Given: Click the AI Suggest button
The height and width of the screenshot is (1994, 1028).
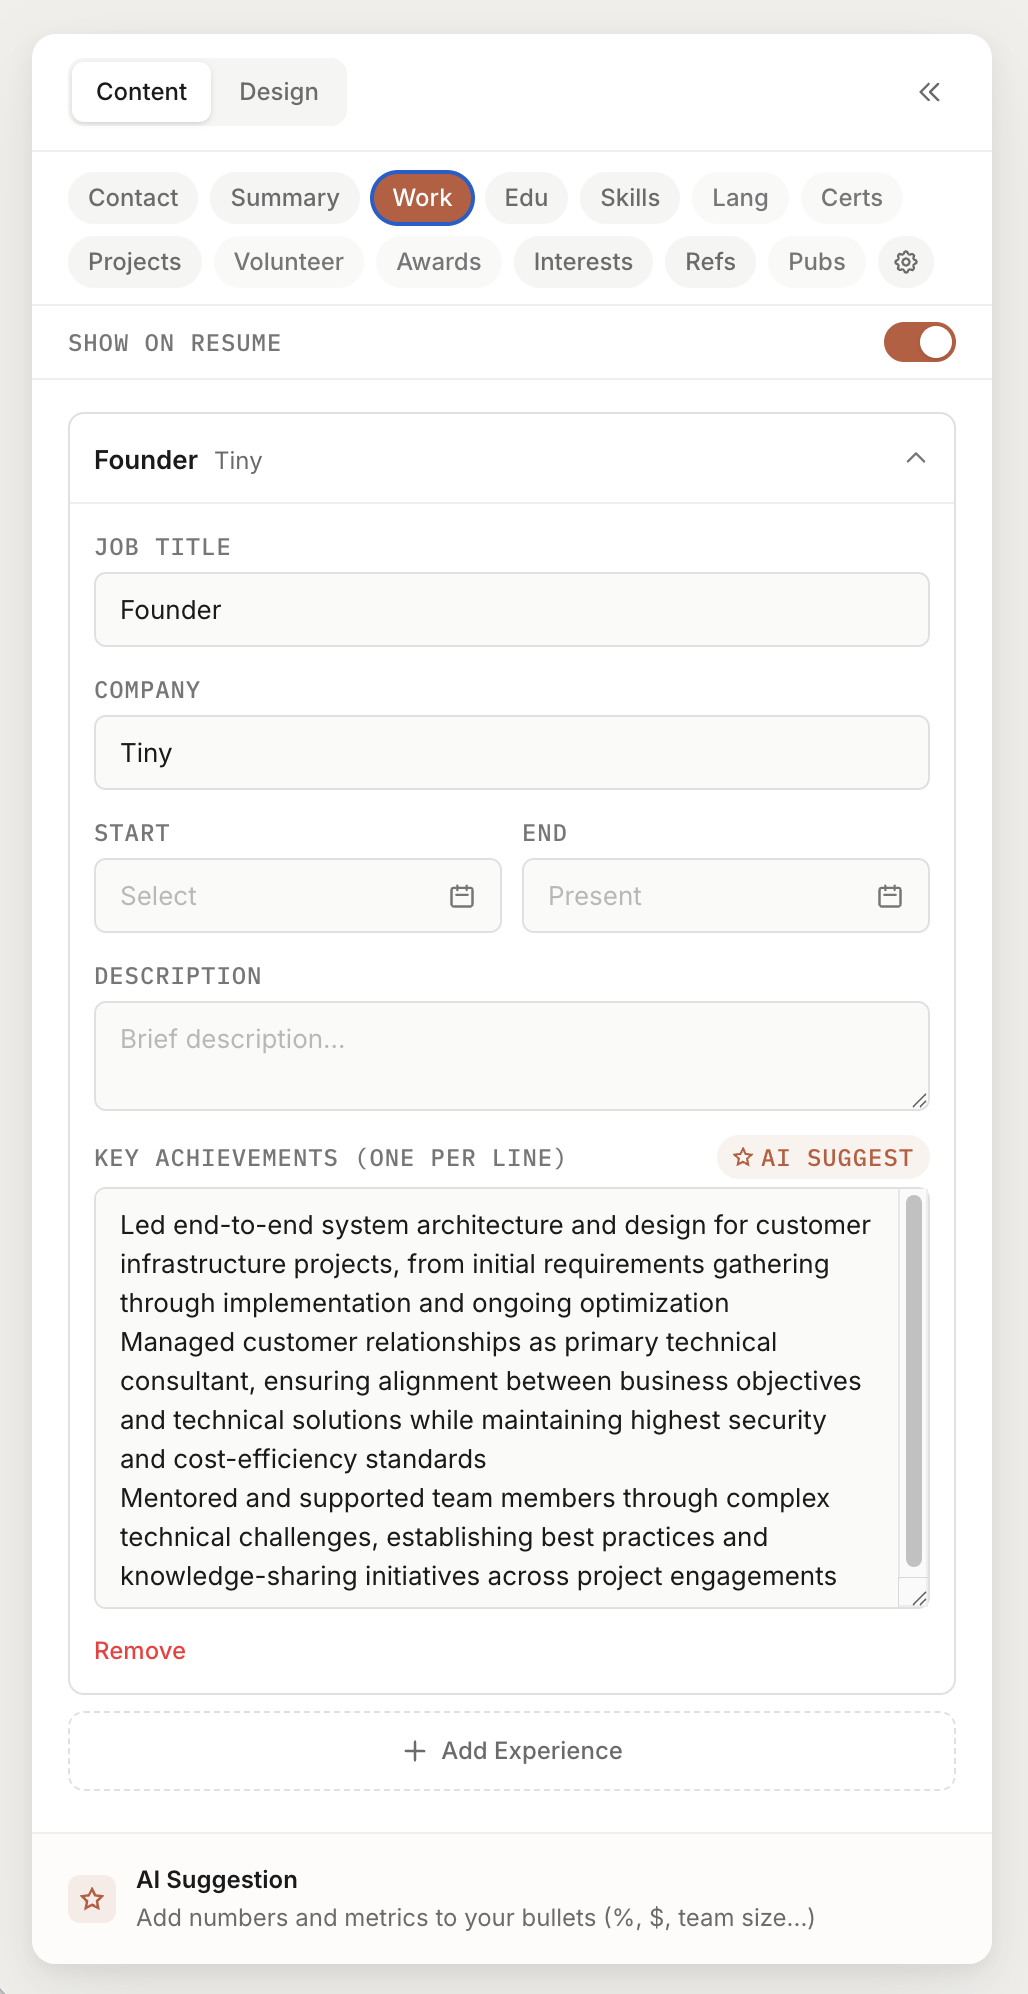Looking at the screenshot, I should click(823, 1158).
